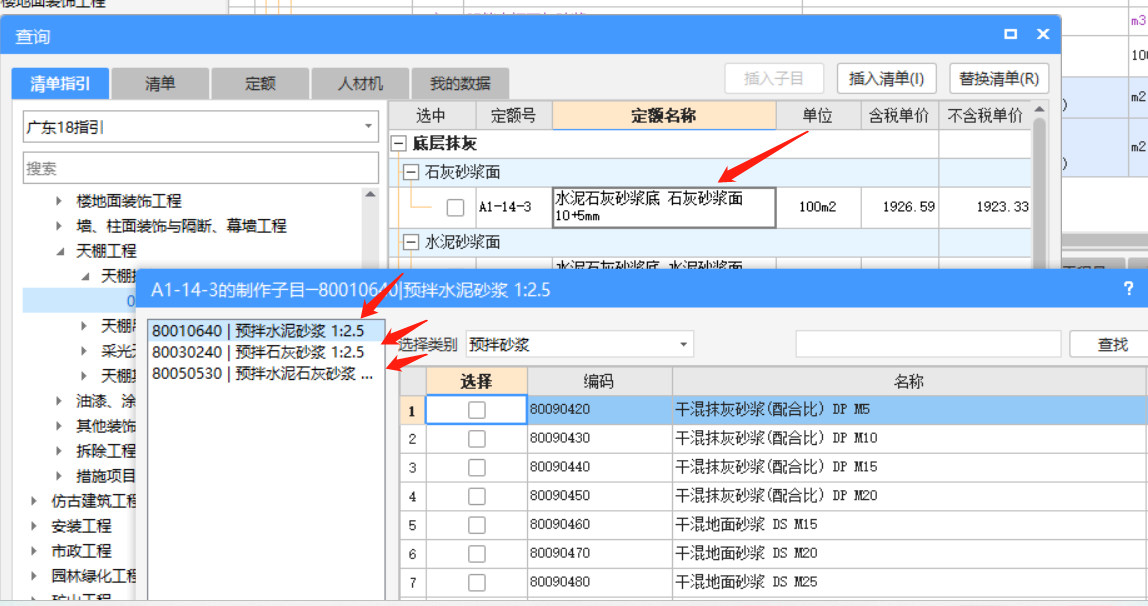Select the 市政工程 tree item
This screenshot has height=606, width=1148.
pos(81,551)
